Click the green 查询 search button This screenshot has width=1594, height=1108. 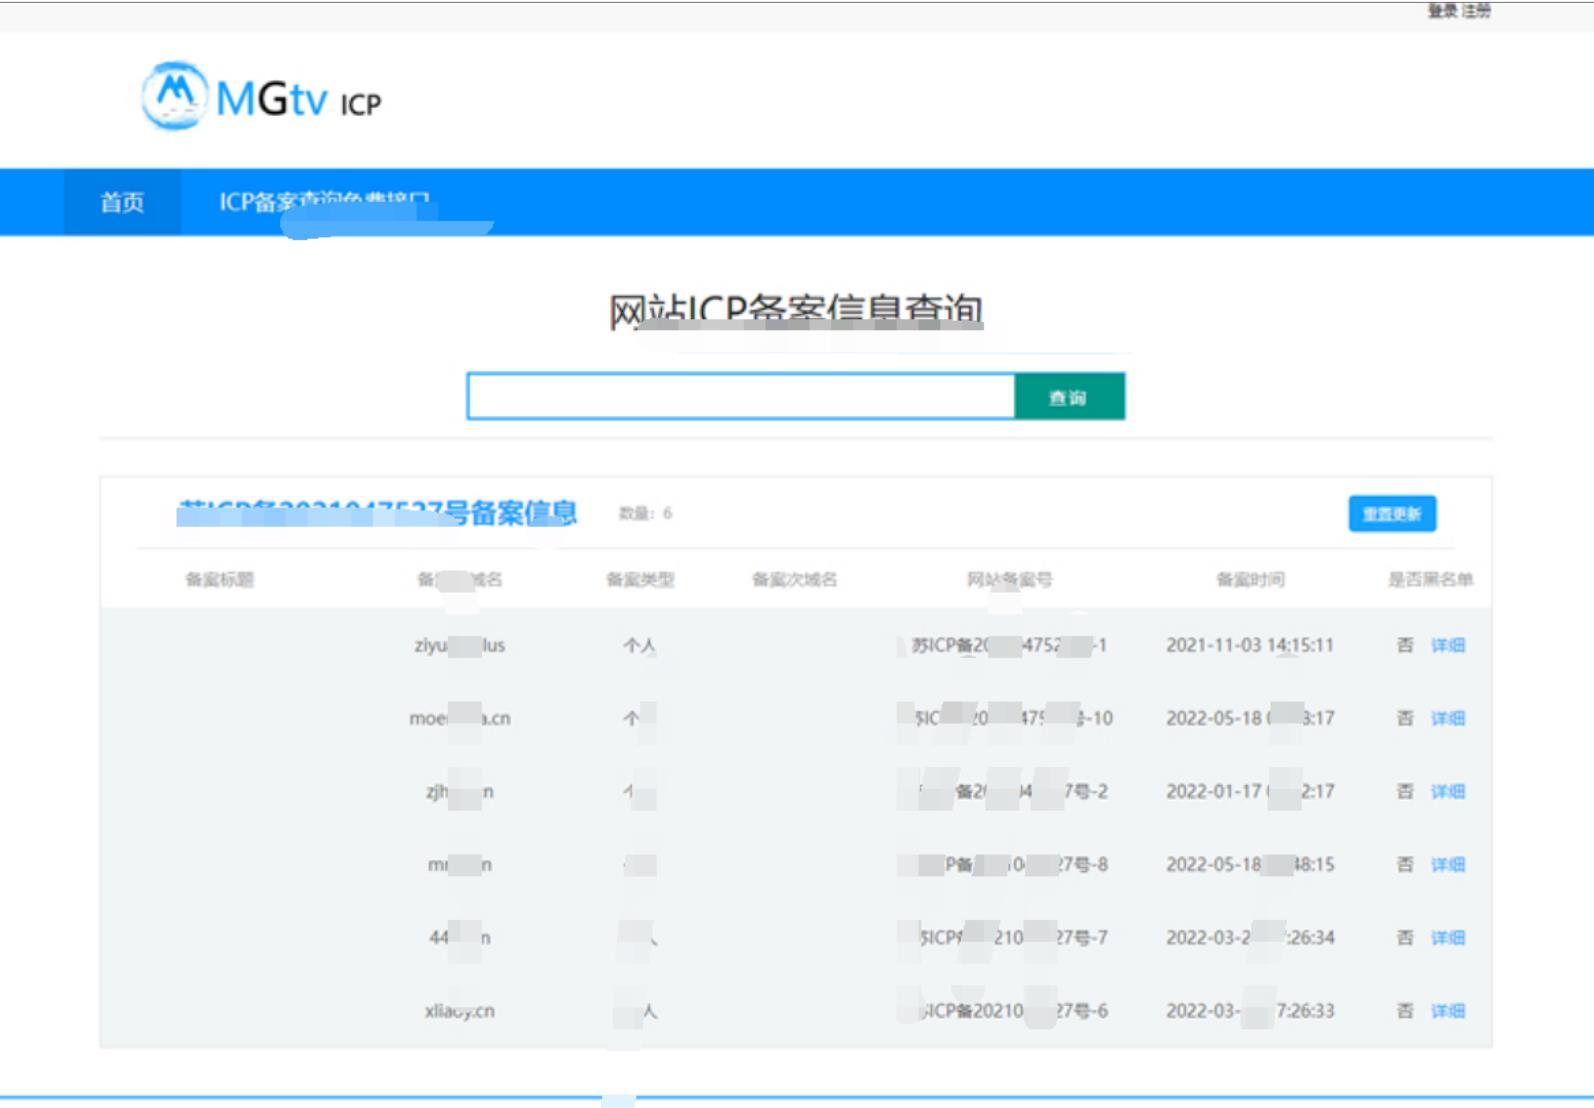click(1069, 396)
